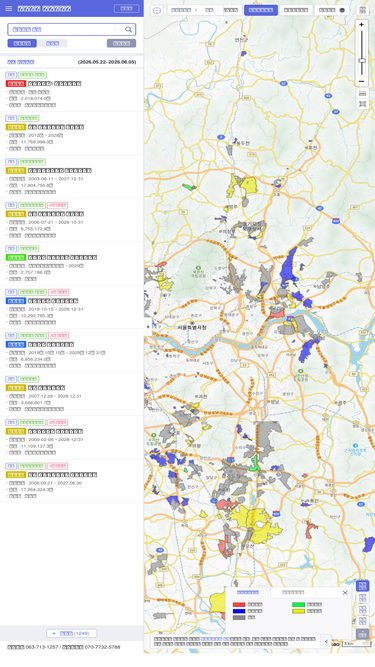Viewport: 375px width, 667px height.
Task: Click the gray filter button beside tabs
Action: coord(121,43)
